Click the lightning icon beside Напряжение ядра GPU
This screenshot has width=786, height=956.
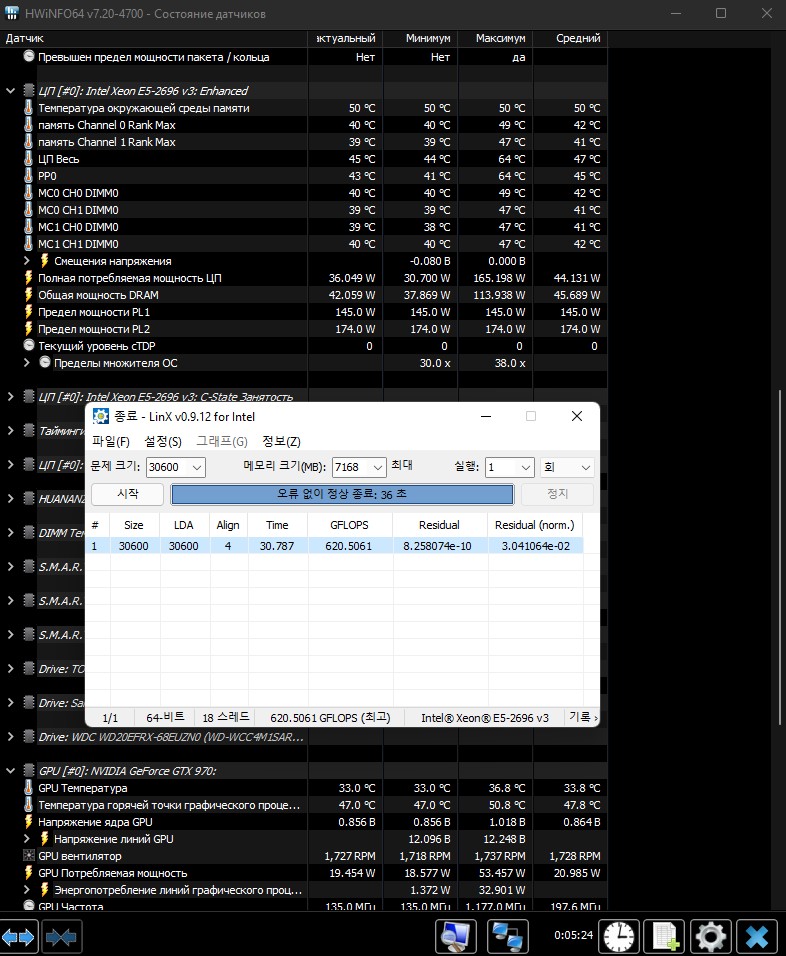[28, 822]
